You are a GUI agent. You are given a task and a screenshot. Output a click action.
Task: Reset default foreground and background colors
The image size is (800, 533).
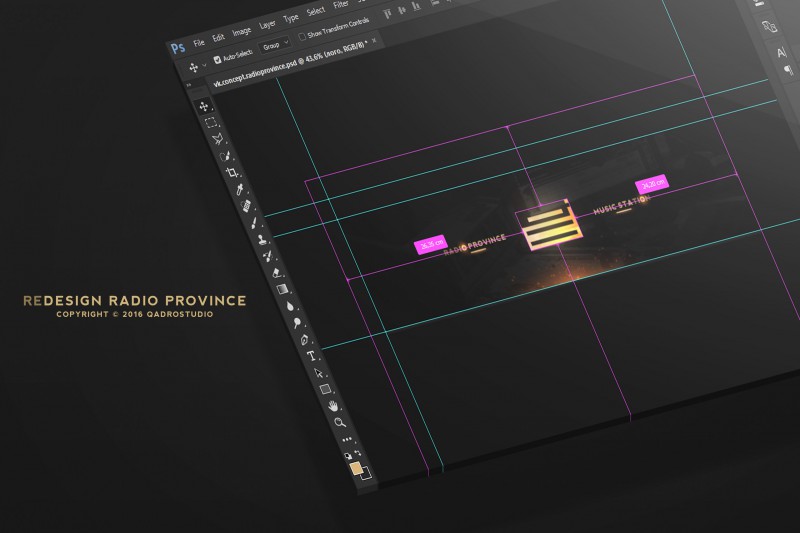(348, 455)
